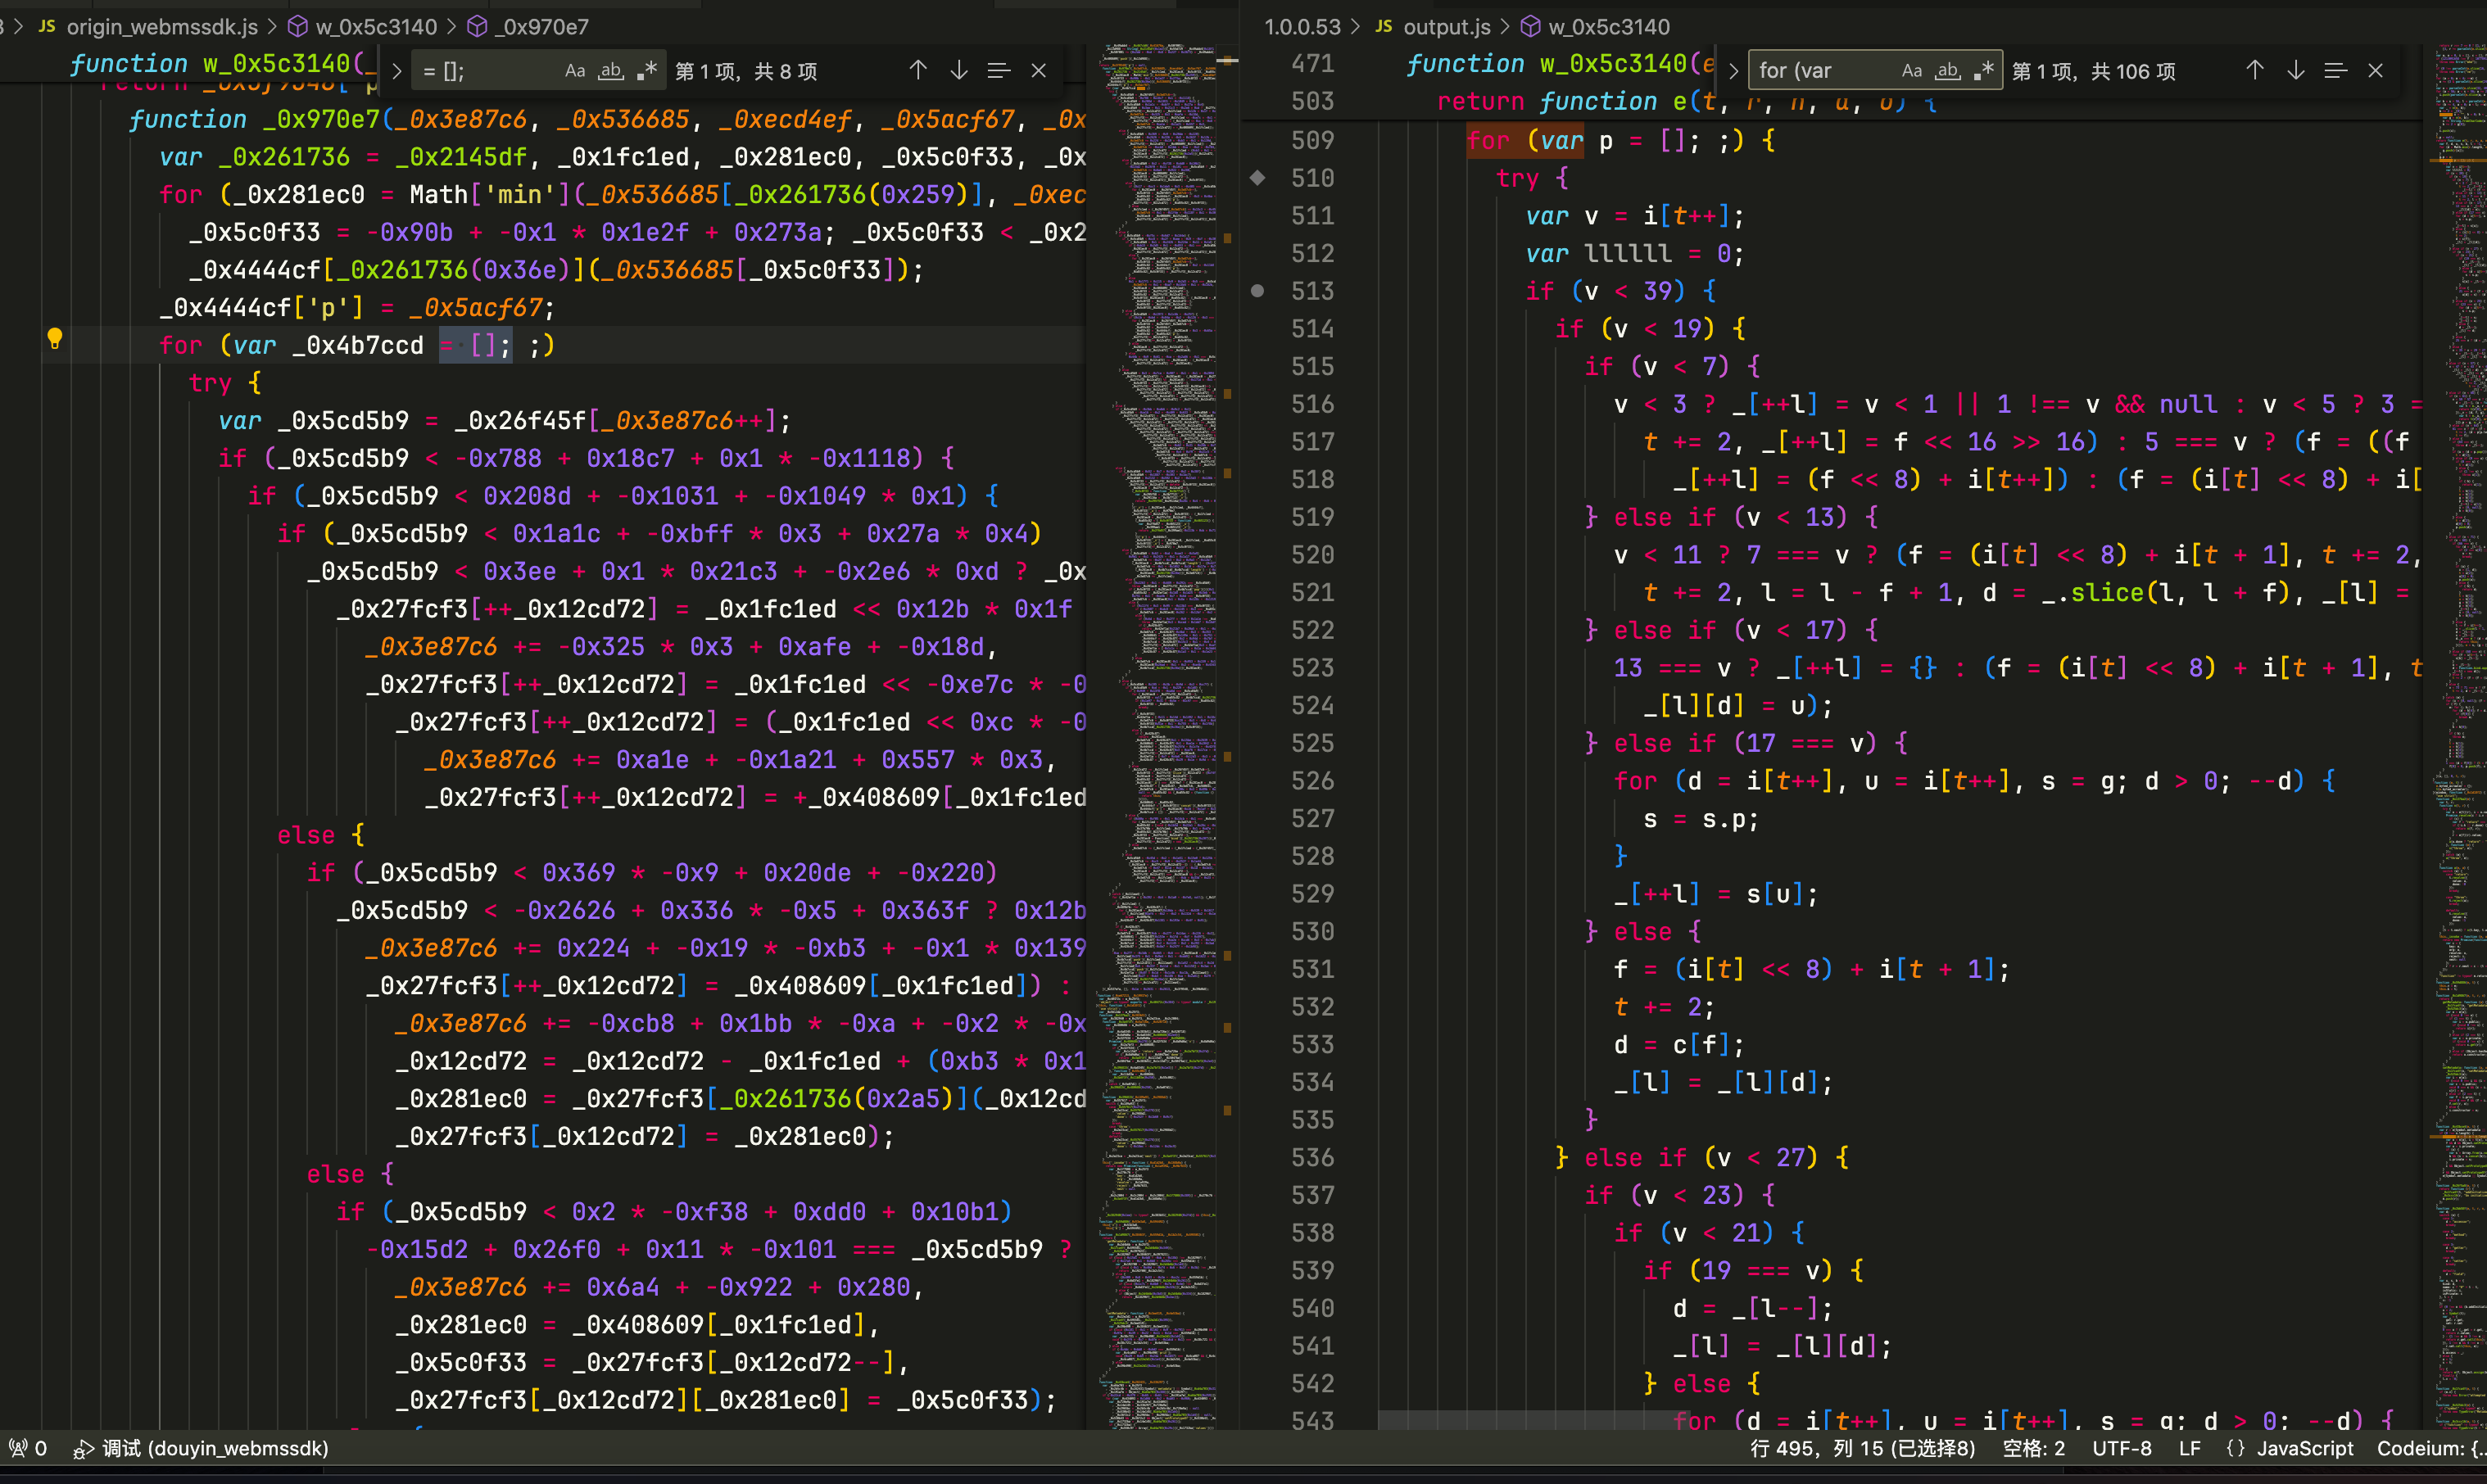The height and width of the screenshot is (1484, 2487).
Task: Toggle Match Whole Word in left find widget
Action: 611,71
